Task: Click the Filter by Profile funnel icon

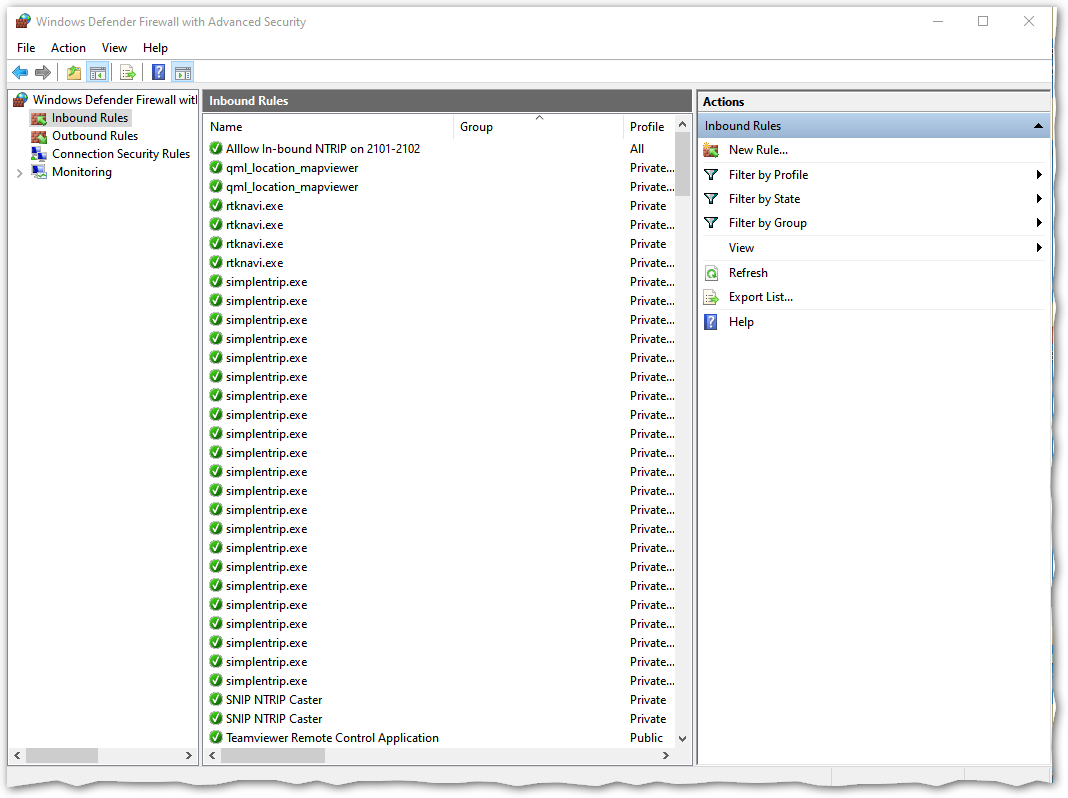Action: (711, 175)
